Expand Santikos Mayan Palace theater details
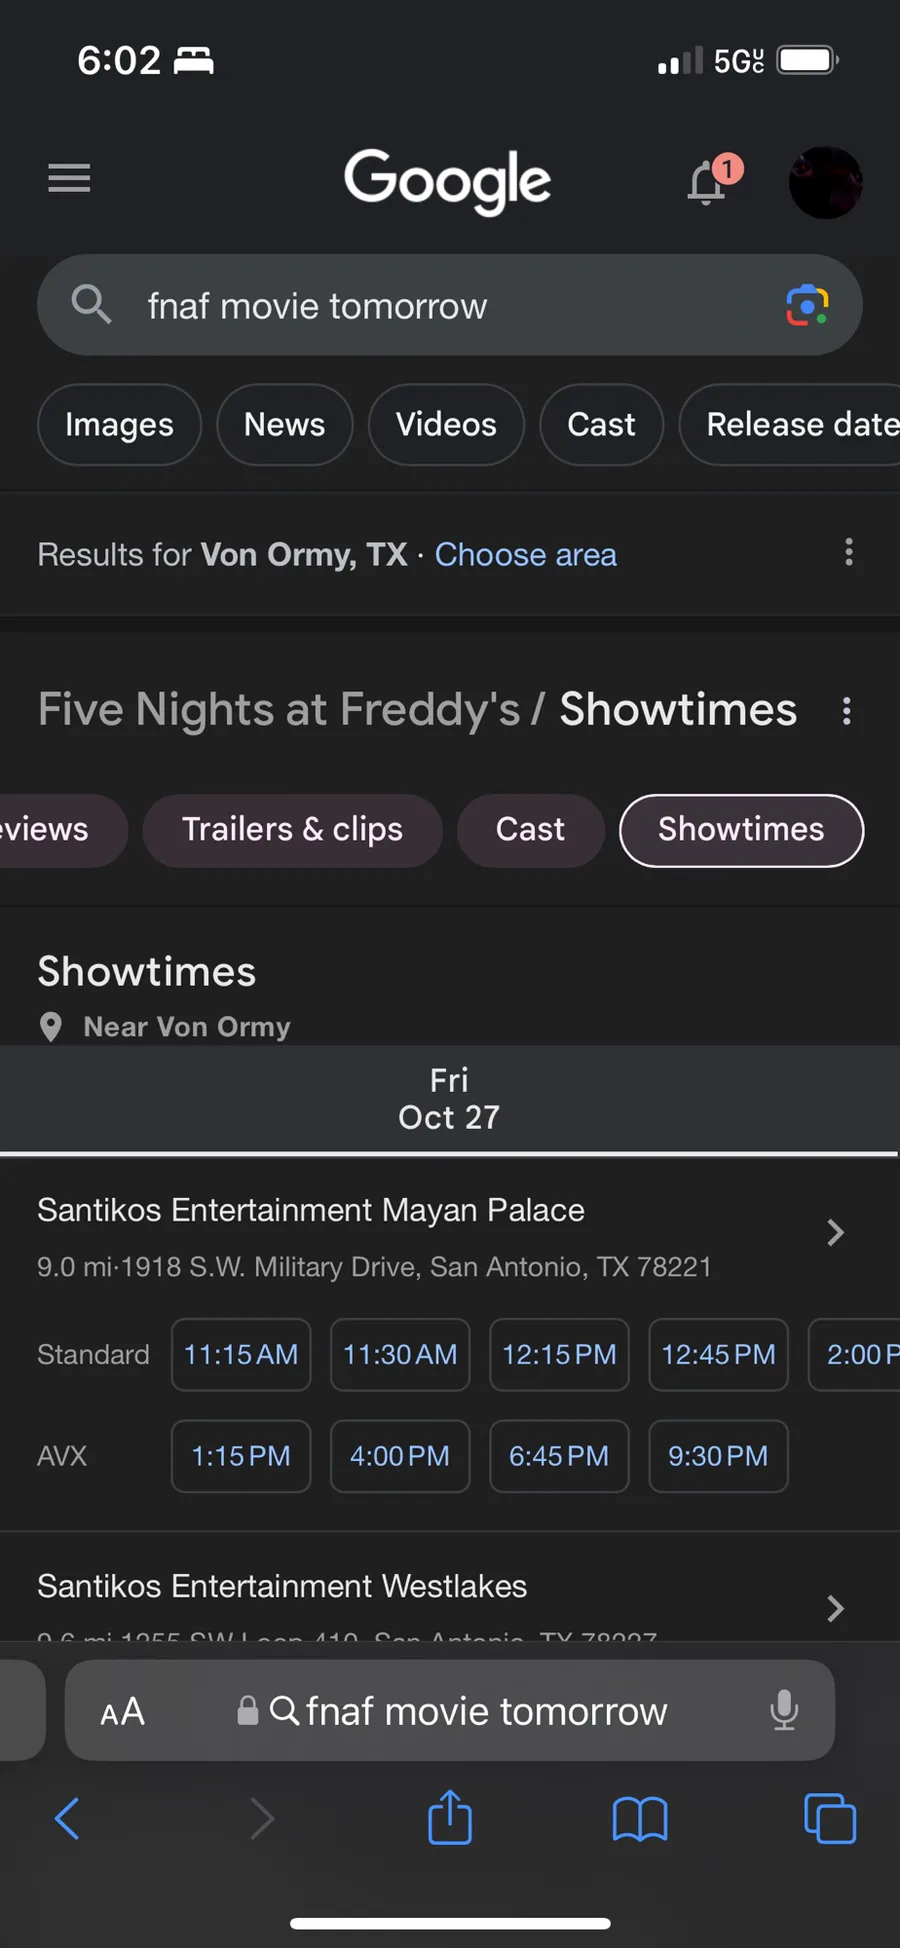Viewport: 900px width, 1948px height. pos(835,1233)
